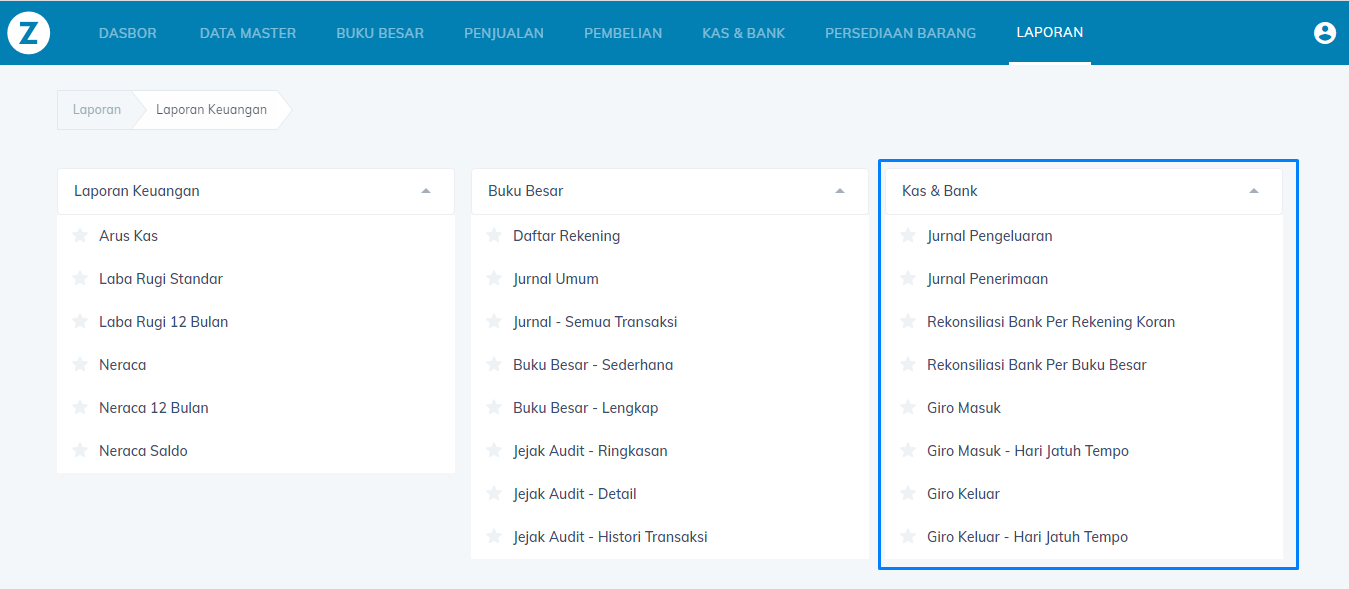Image resolution: width=1349 pixels, height=589 pixels.
Task: Toggle star on Laba Rugi Standar
Action: coord(80,278)
